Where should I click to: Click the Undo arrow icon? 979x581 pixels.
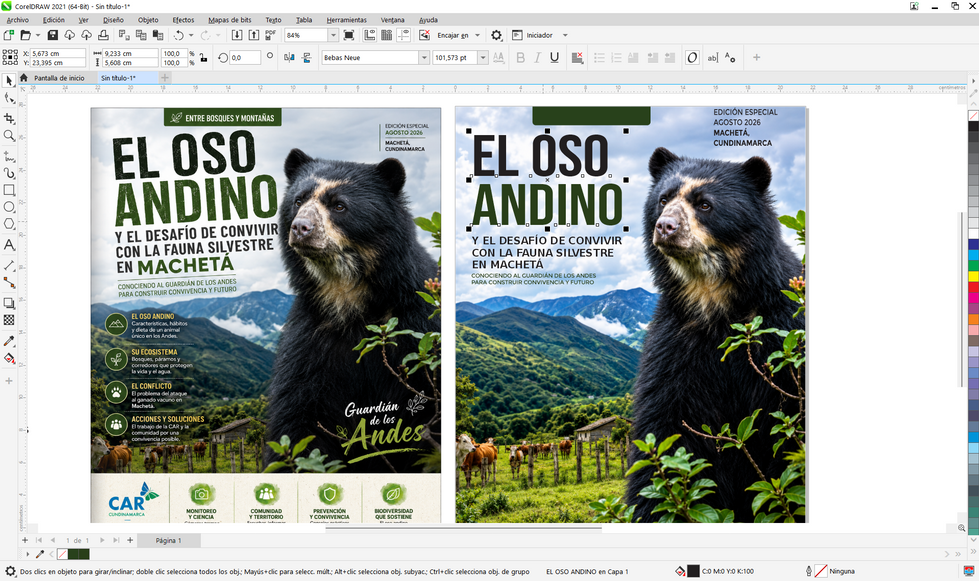coord(179,36)
